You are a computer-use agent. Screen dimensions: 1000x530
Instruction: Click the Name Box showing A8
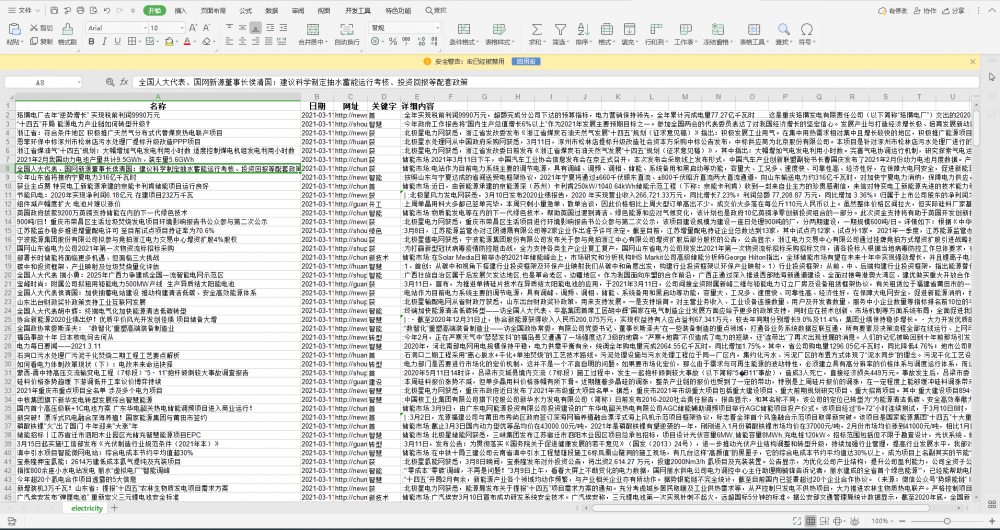(41, 82)
